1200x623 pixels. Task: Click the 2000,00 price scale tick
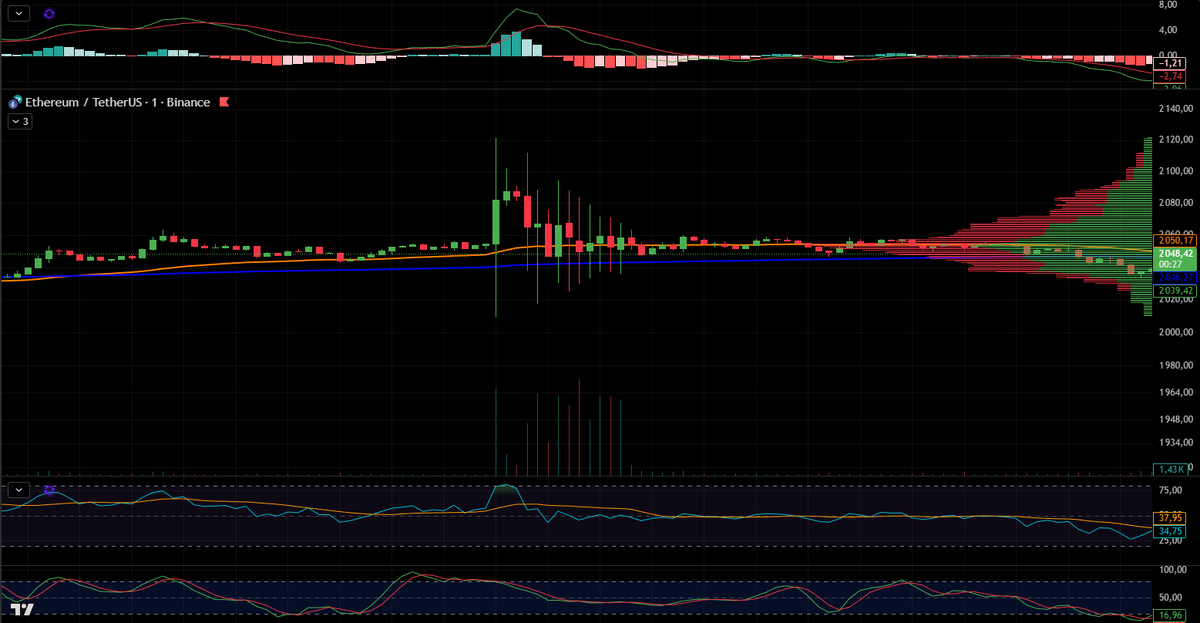pos(1174,332)
